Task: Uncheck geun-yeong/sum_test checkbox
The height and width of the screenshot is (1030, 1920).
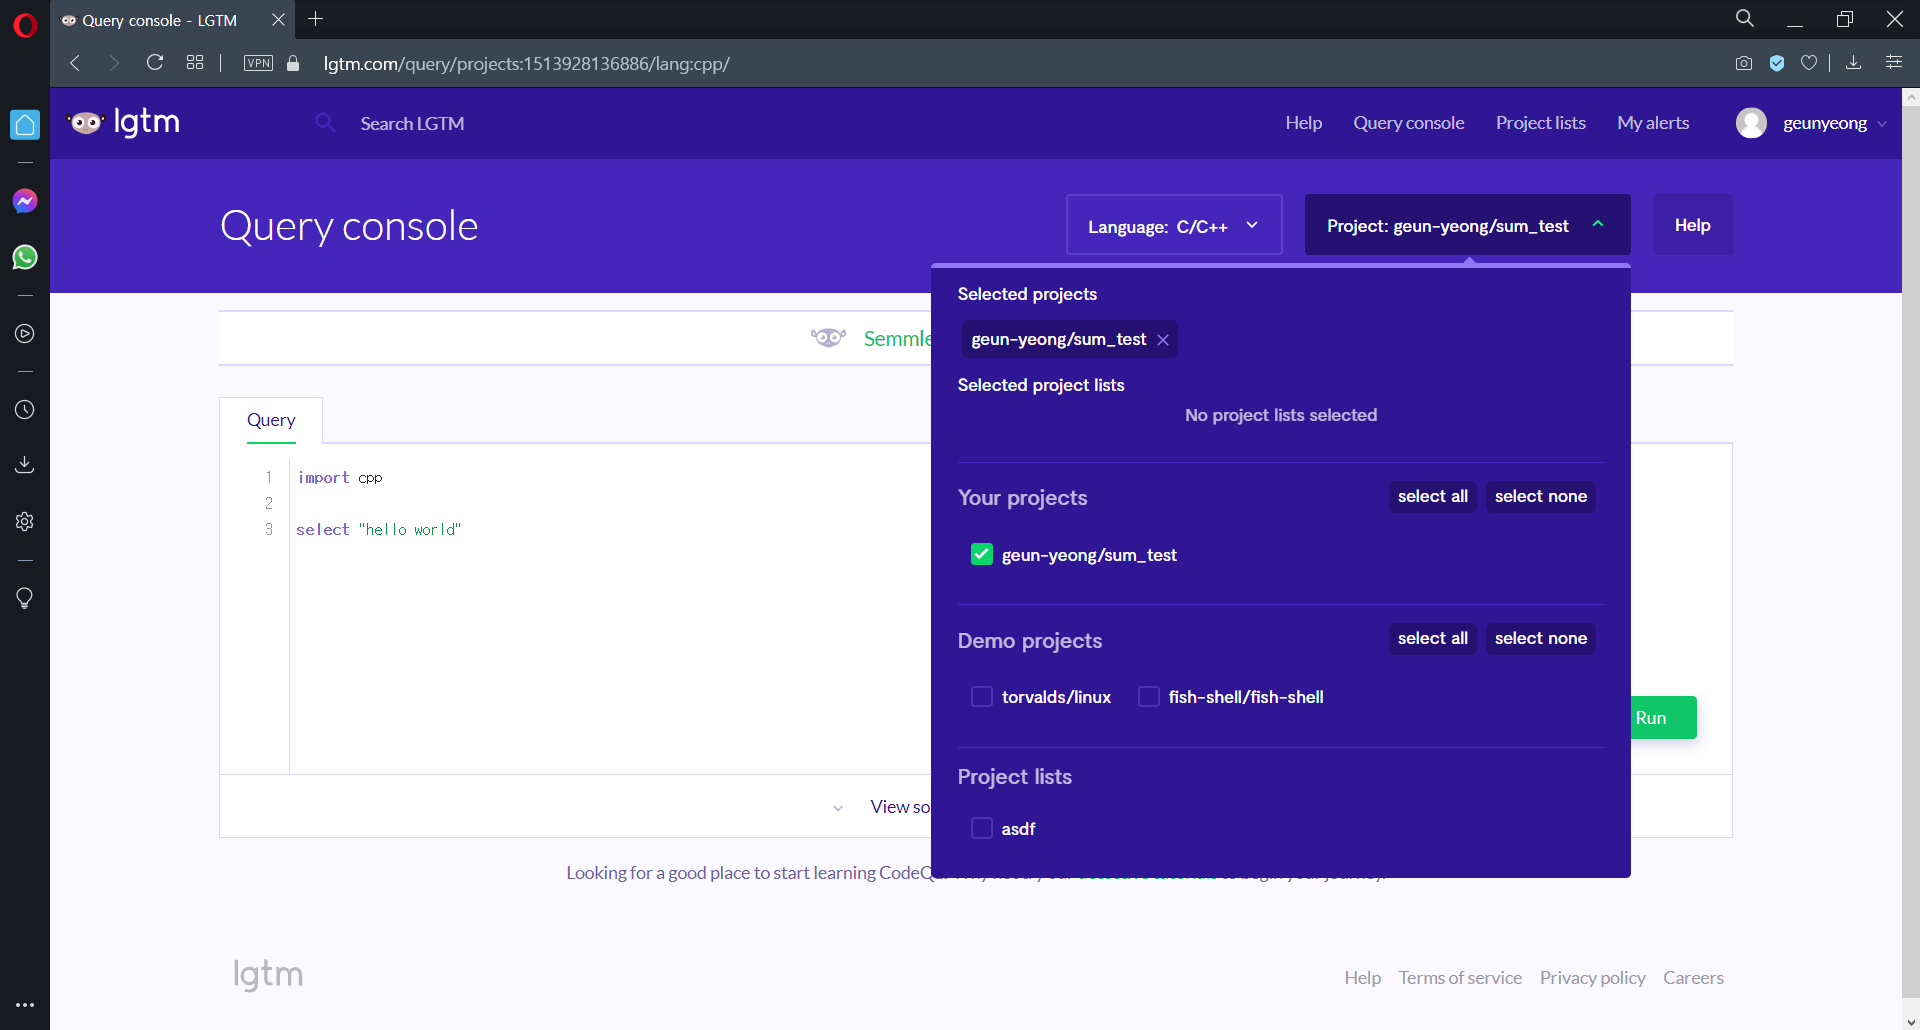Action: [982, 555]
